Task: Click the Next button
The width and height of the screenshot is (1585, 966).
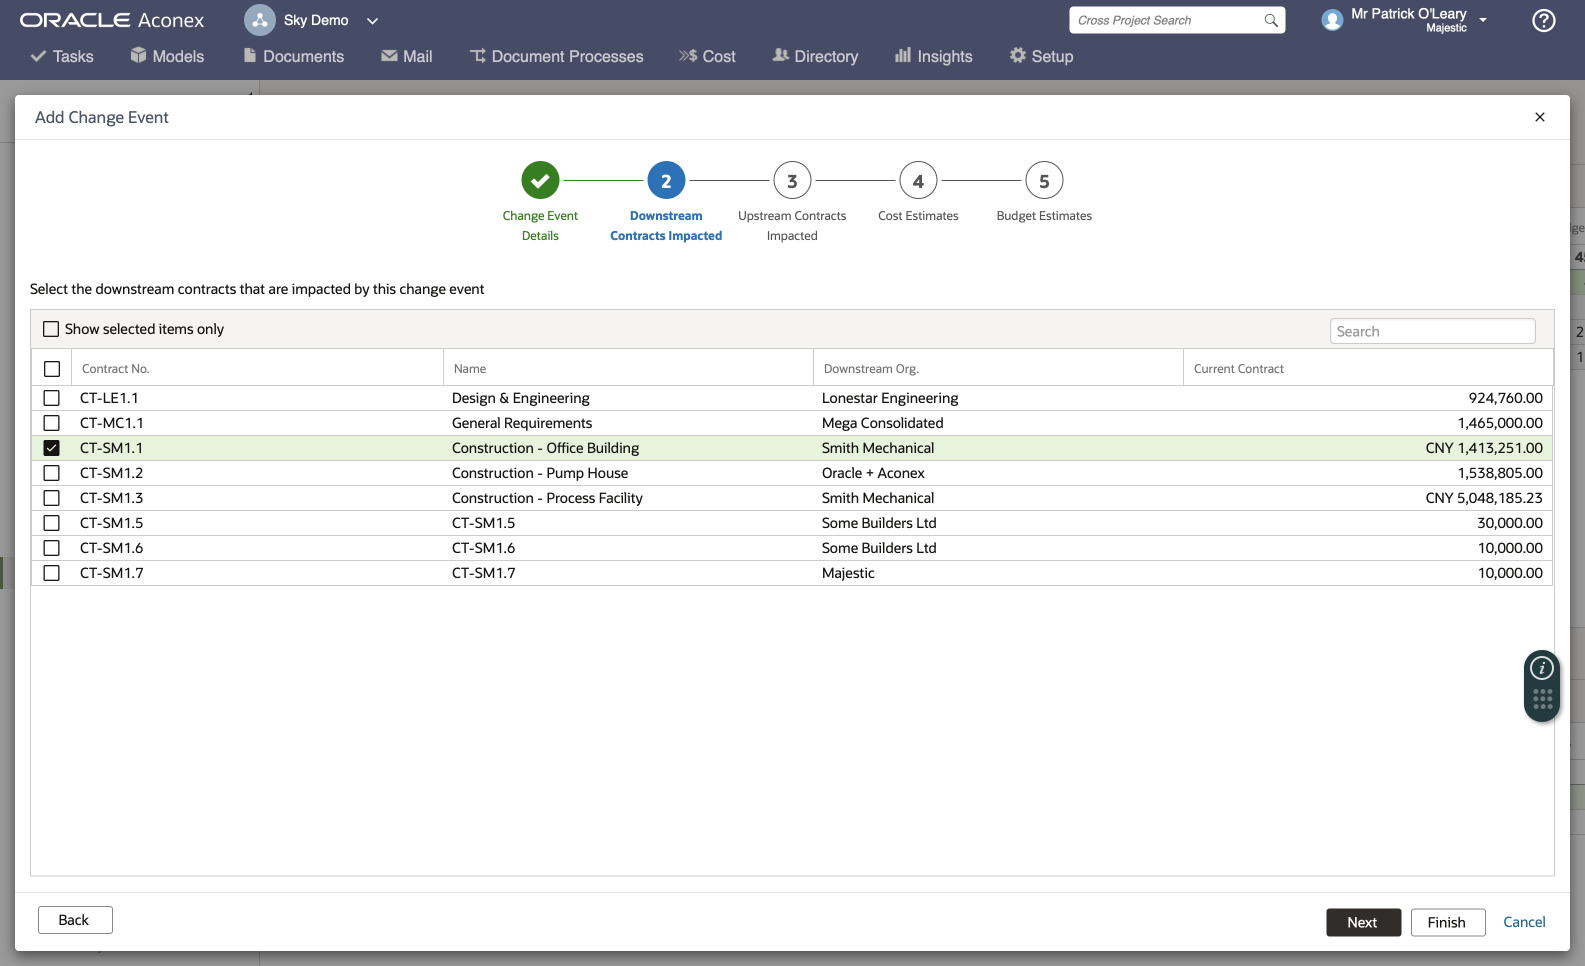Action: pos(1363,922)
